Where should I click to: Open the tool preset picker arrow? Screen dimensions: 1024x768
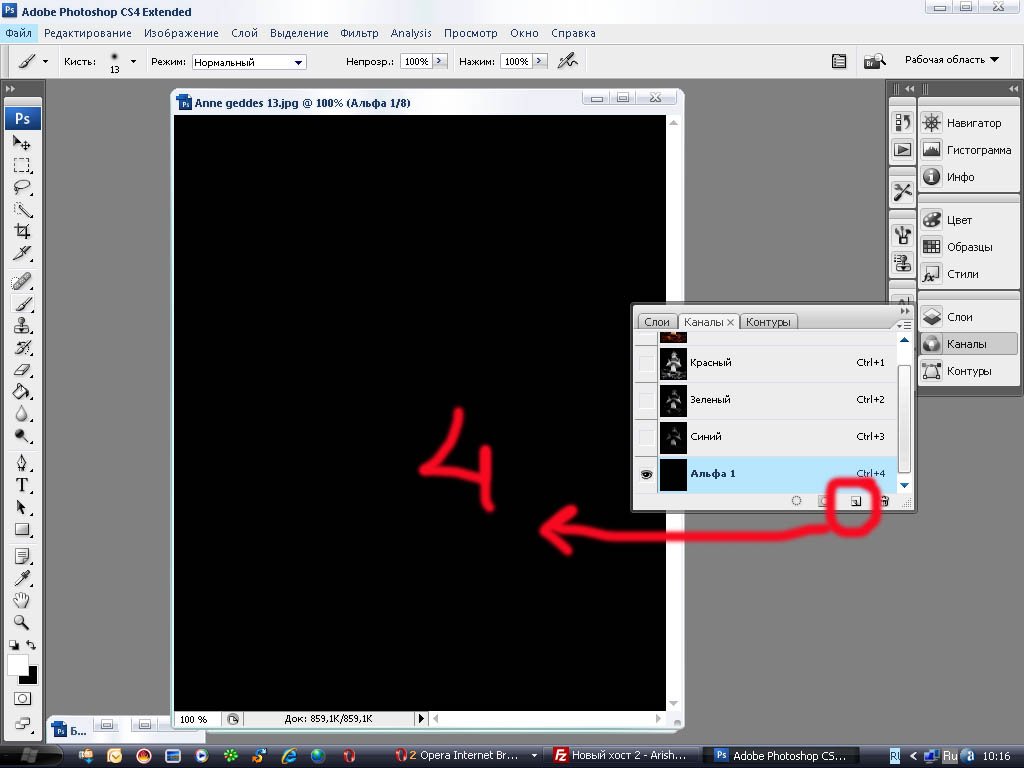pos(45,61)
